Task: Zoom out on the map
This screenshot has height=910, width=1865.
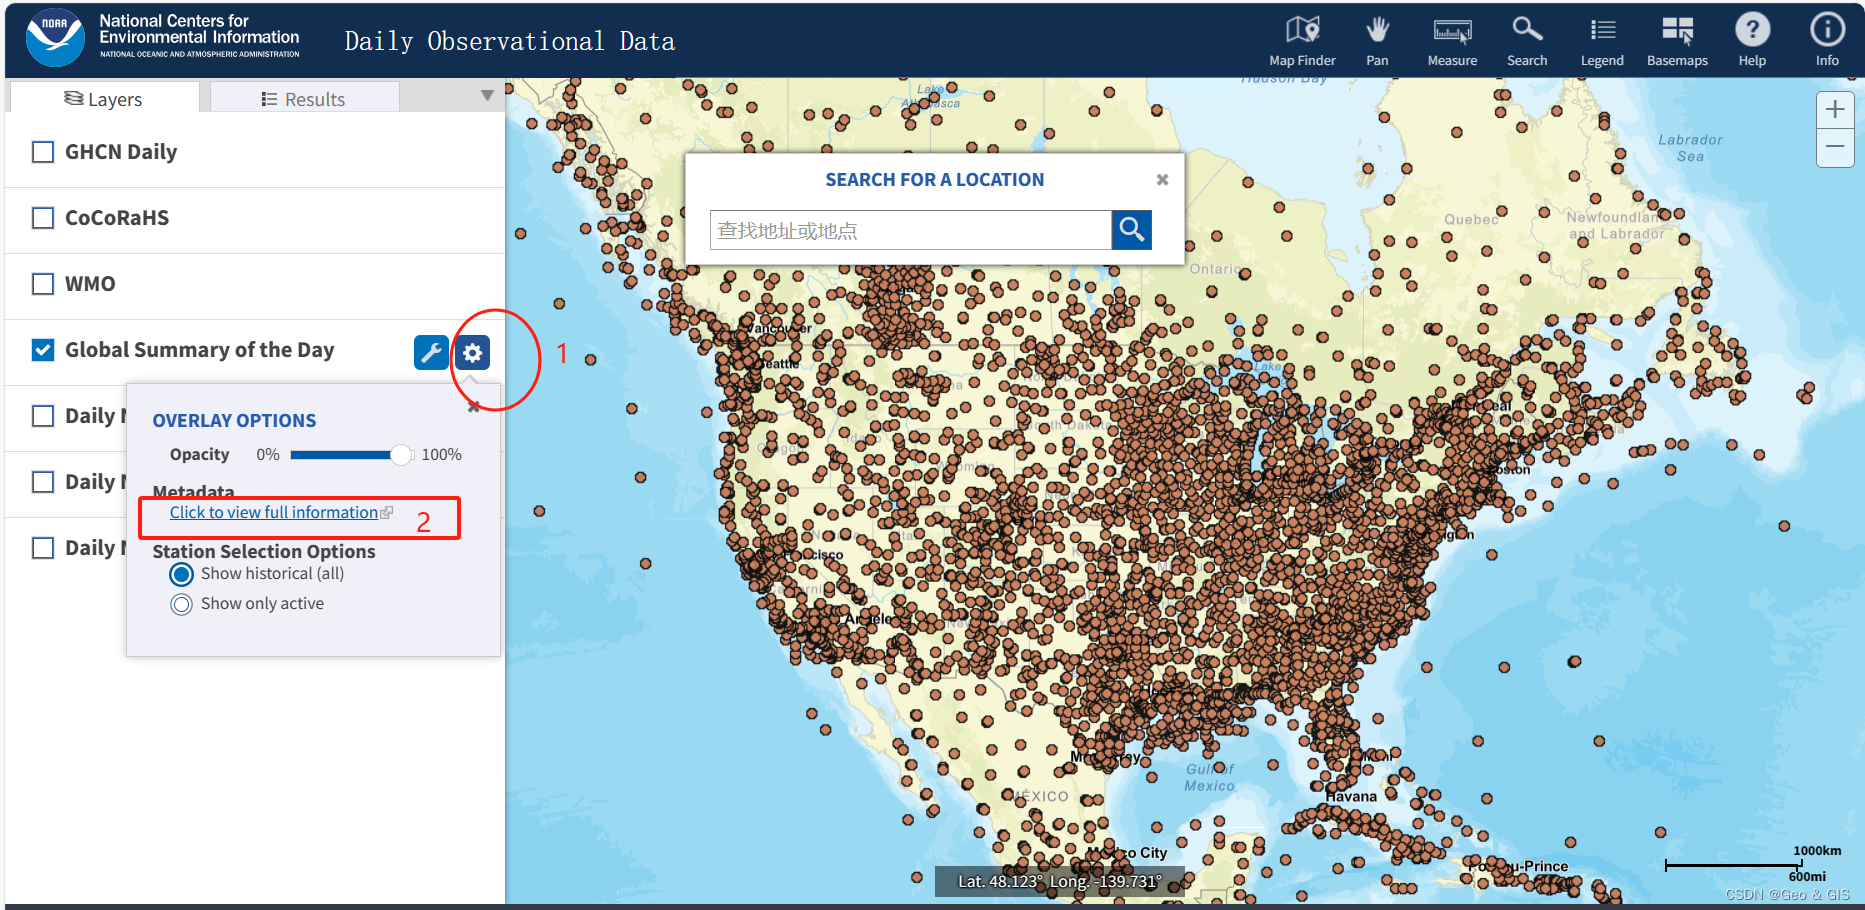Action: [1835, 147]
